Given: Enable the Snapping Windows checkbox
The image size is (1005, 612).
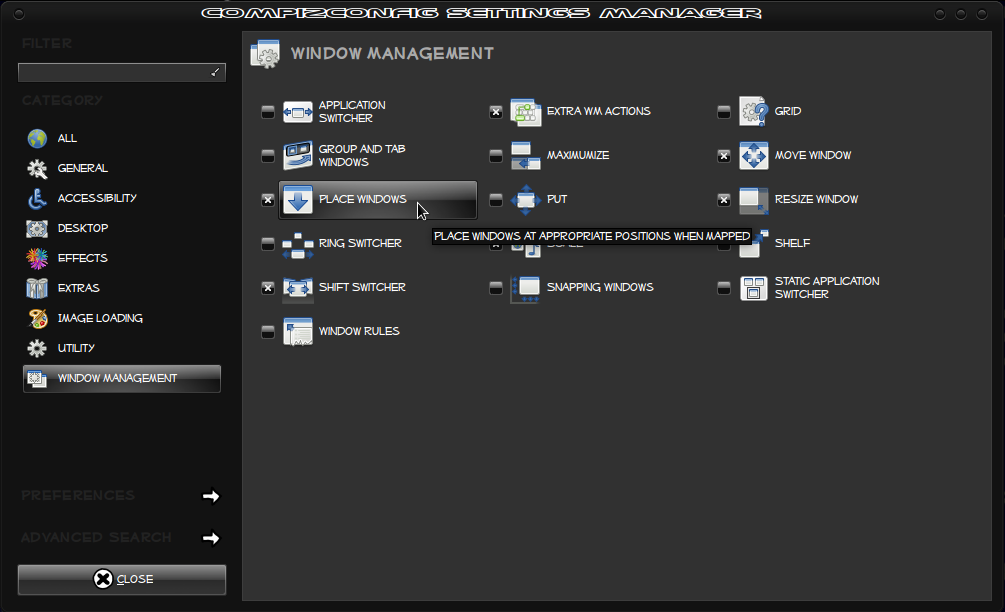Looking at the screenshot, I should 496,288.
